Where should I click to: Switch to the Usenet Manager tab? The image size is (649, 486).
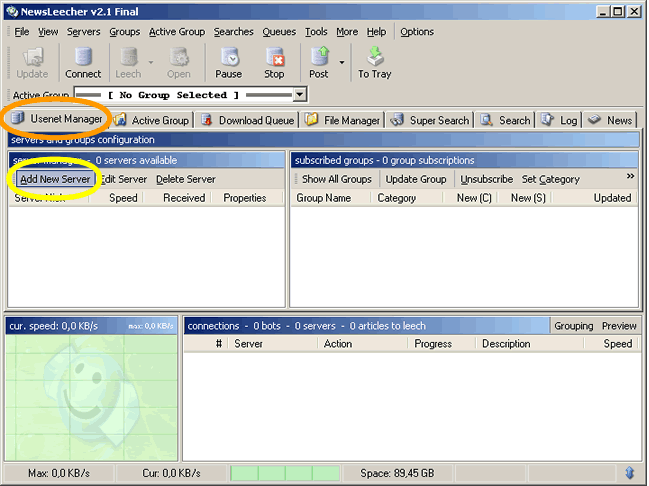coord(57,119)
